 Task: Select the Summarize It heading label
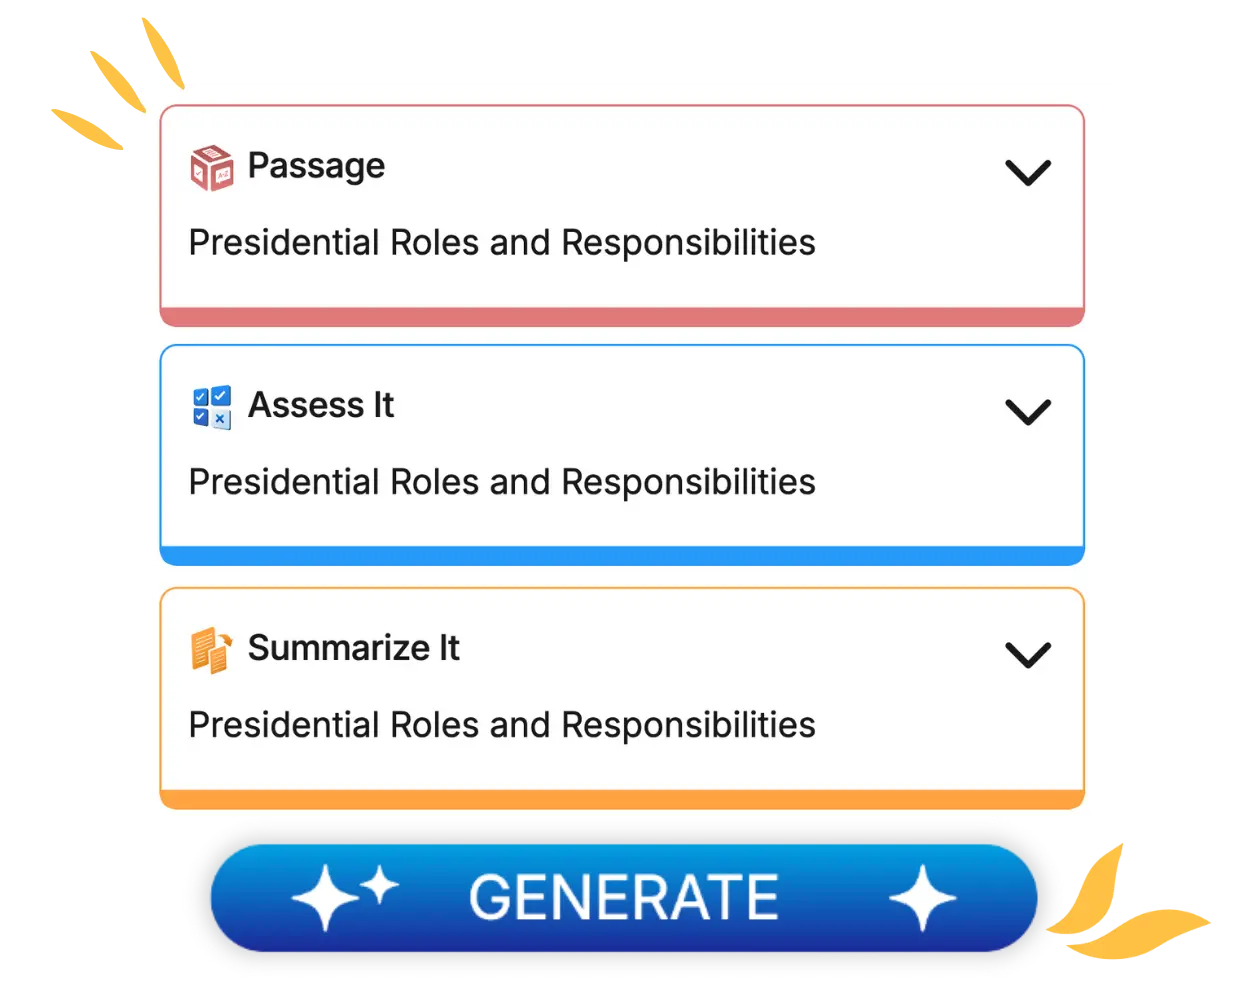(x=353, y=648)
